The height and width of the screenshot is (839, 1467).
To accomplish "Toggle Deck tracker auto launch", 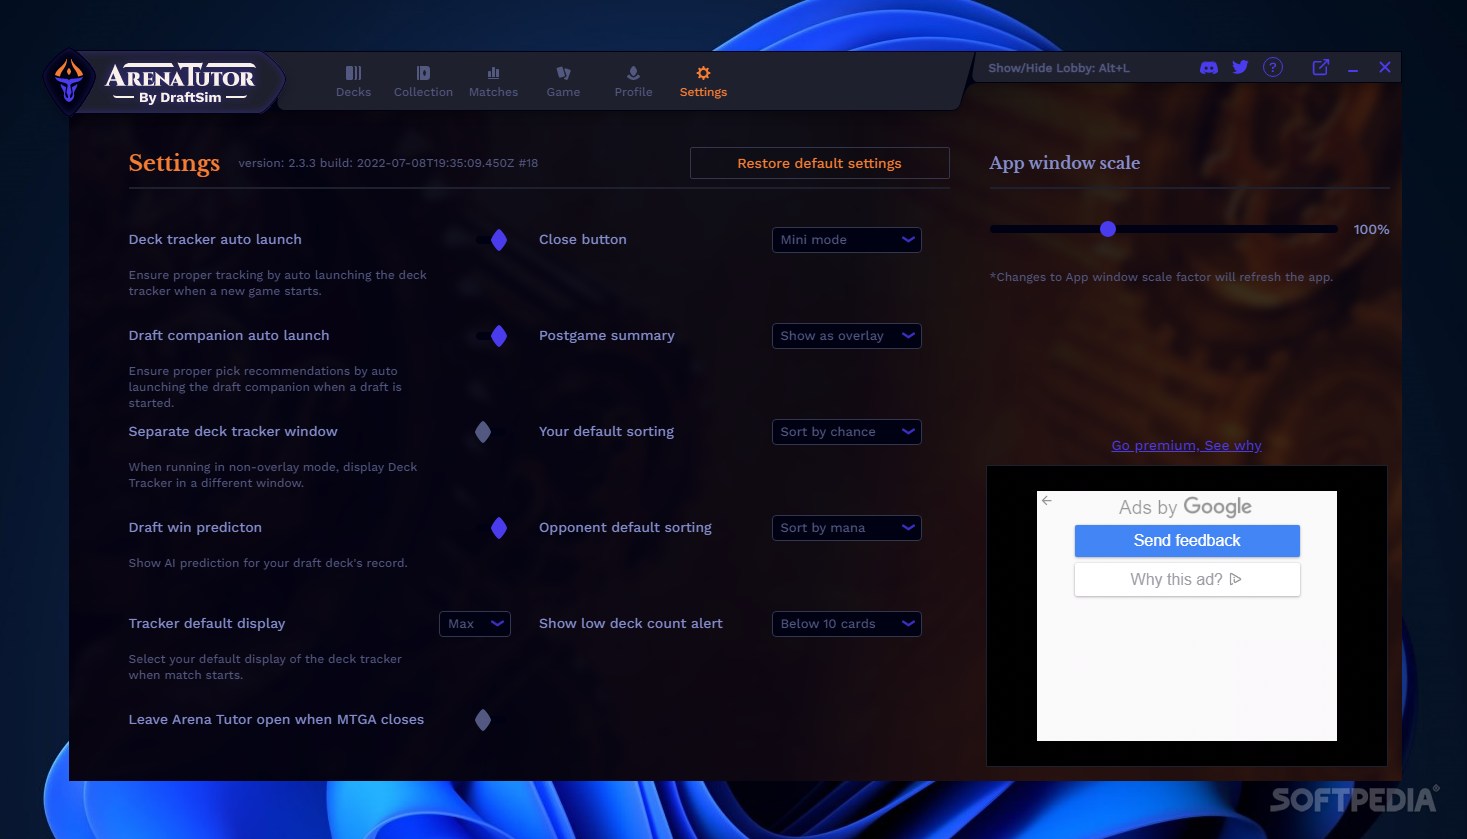I will pyautogui.click(x=492, y=240).
